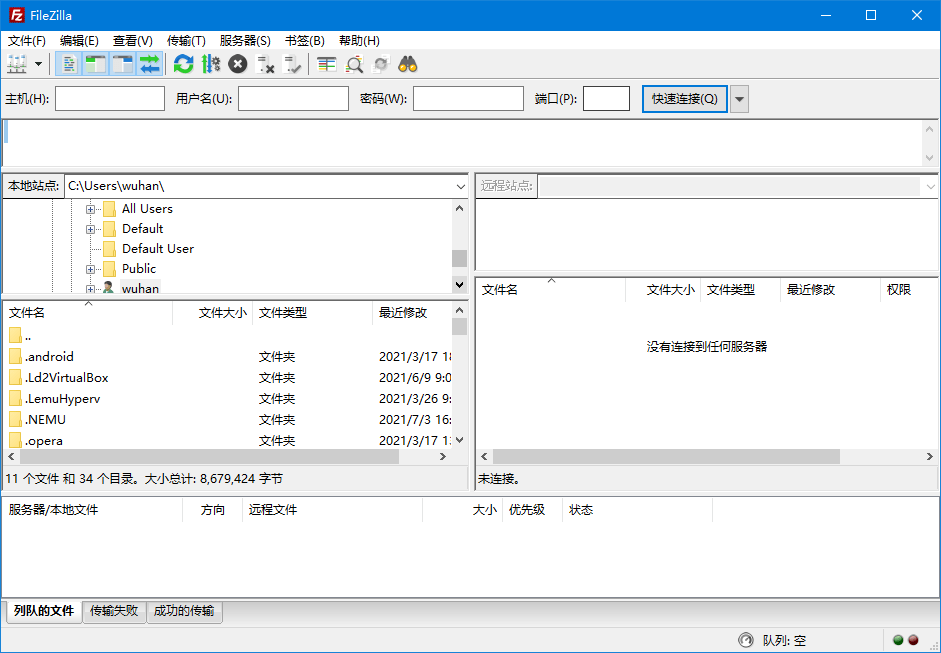Switch to the 传输失败 tab
Image resolution: width=941 pixels, height=653 pixels.
tap(114, 611)
